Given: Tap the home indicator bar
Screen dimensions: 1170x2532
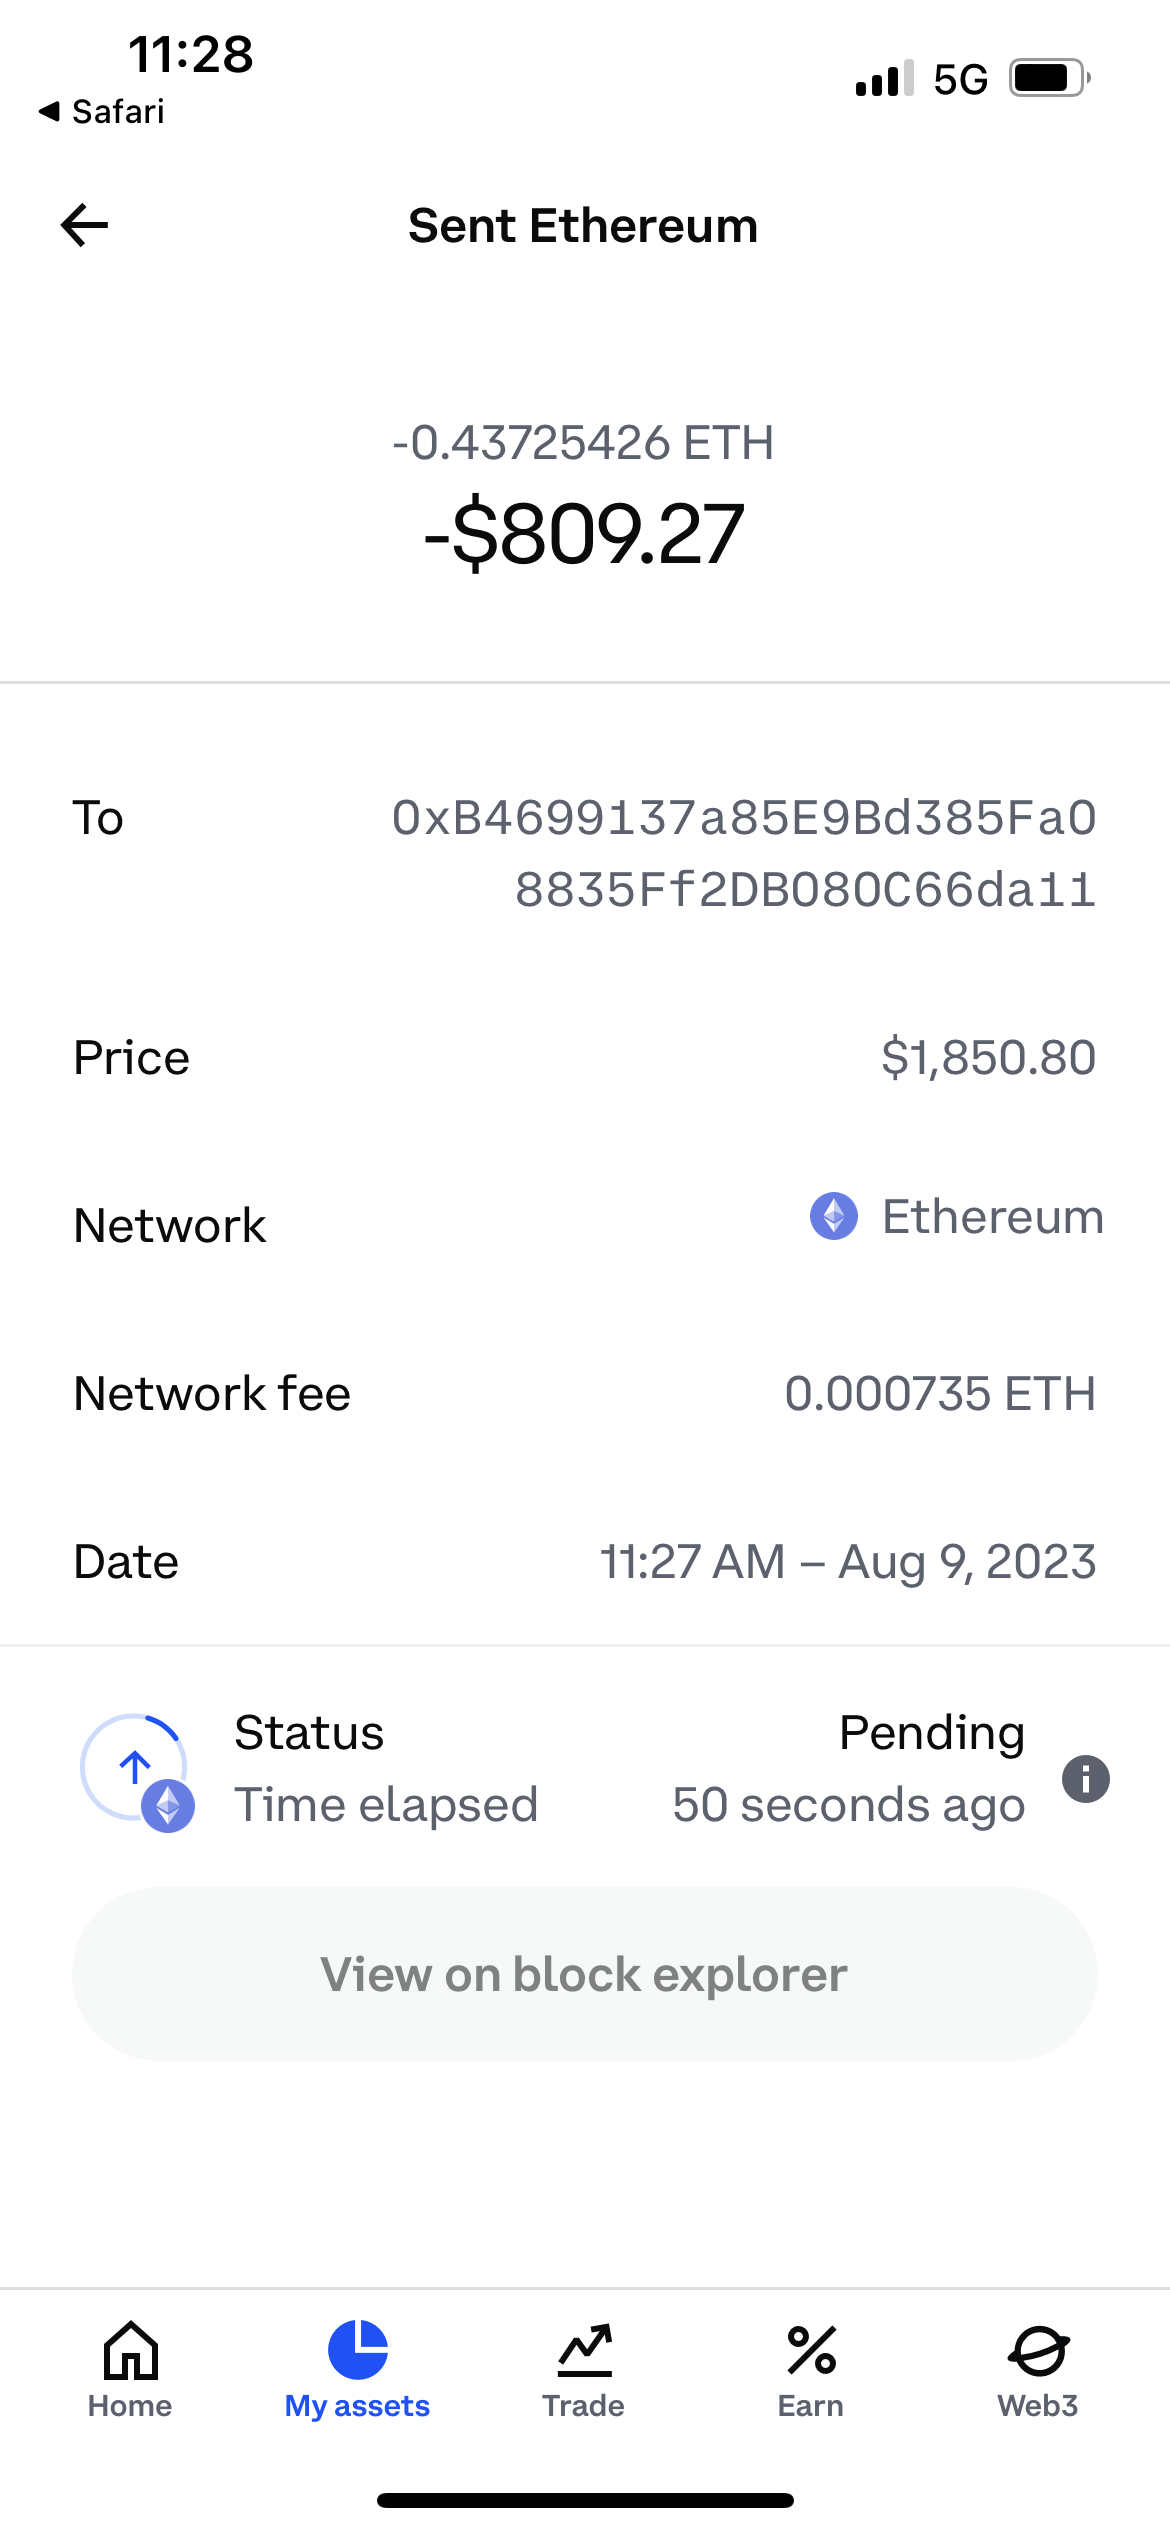Looking at the screenshot, I should [x=585, y=2500].
